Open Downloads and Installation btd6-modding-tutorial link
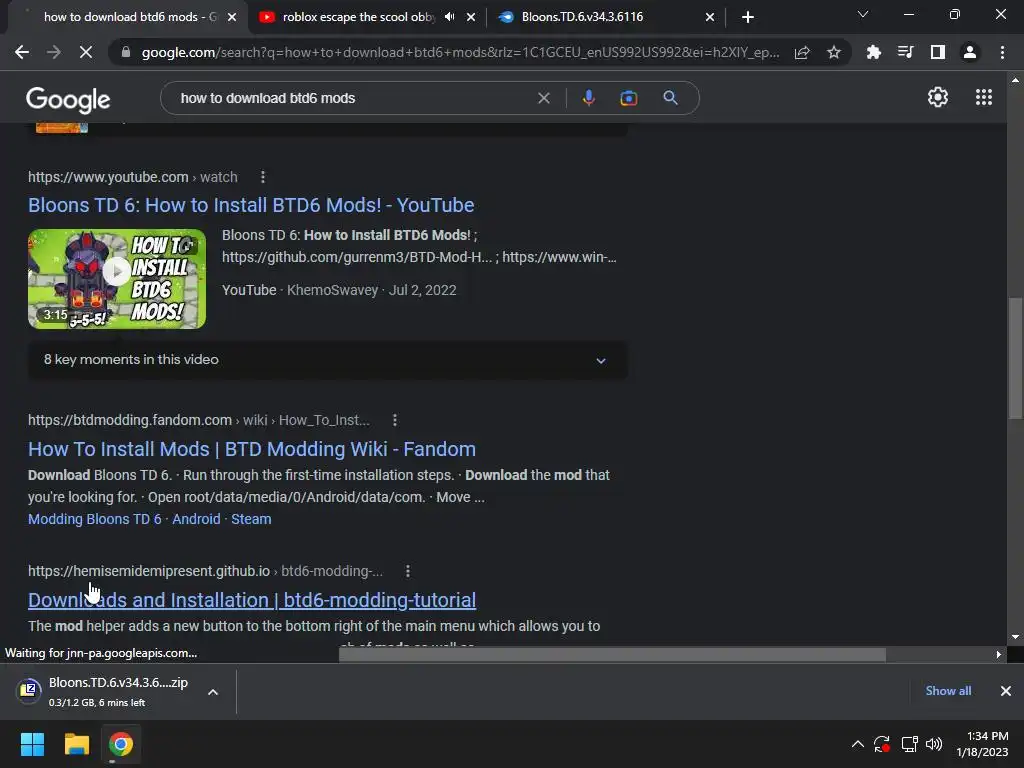Screen dimensions: 1024x768 tap(251, 600)
